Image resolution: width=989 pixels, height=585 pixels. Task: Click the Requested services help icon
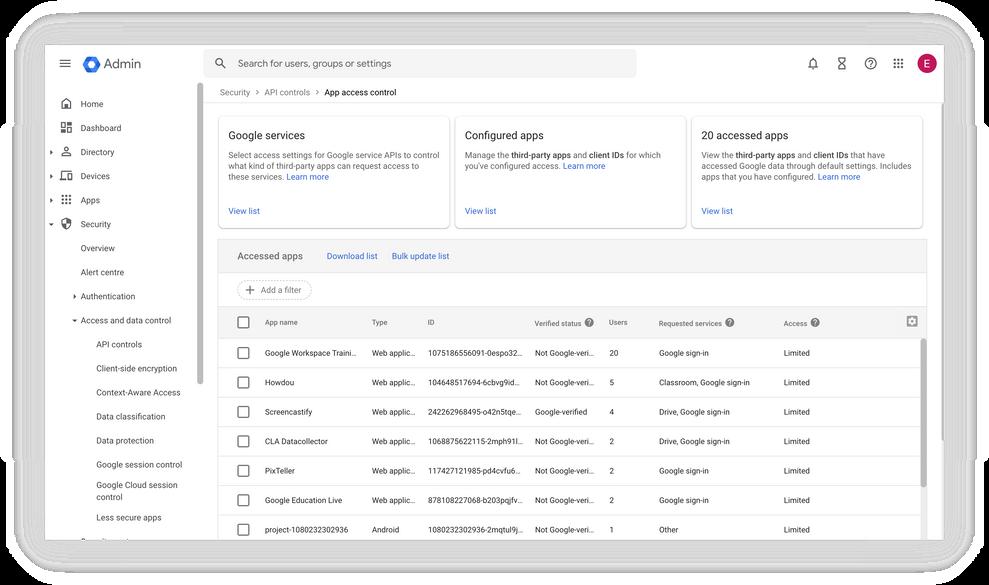730,322
